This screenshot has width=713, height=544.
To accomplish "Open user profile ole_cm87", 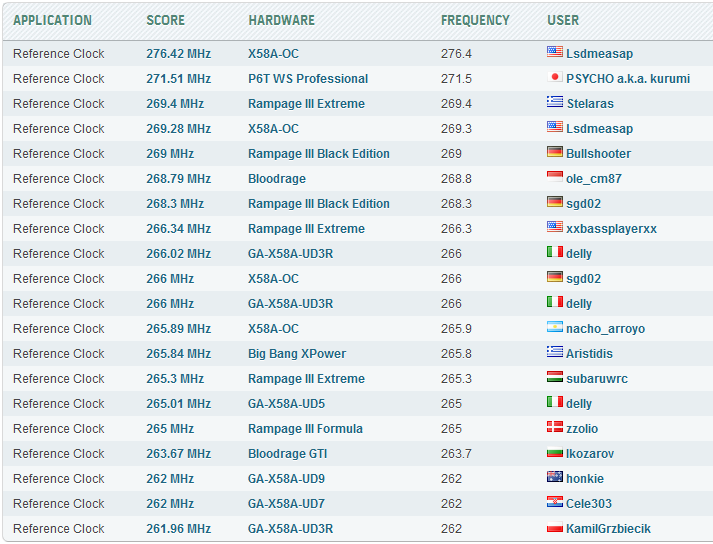I will coord(594,179).
